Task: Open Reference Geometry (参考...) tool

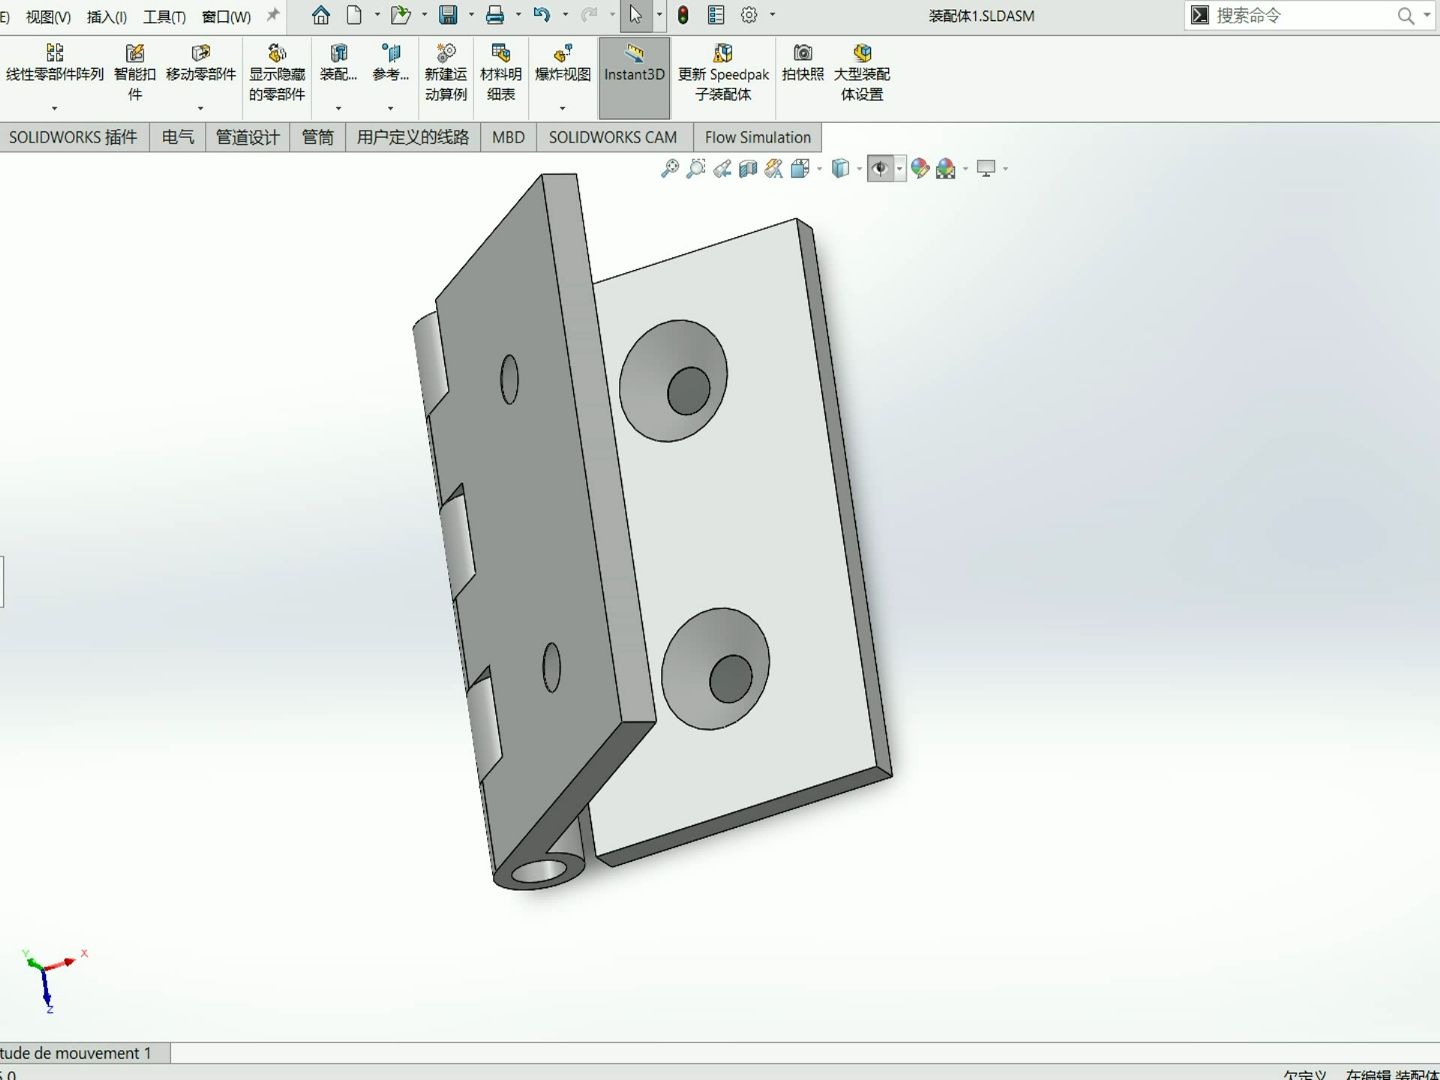Action: point(391,63)
